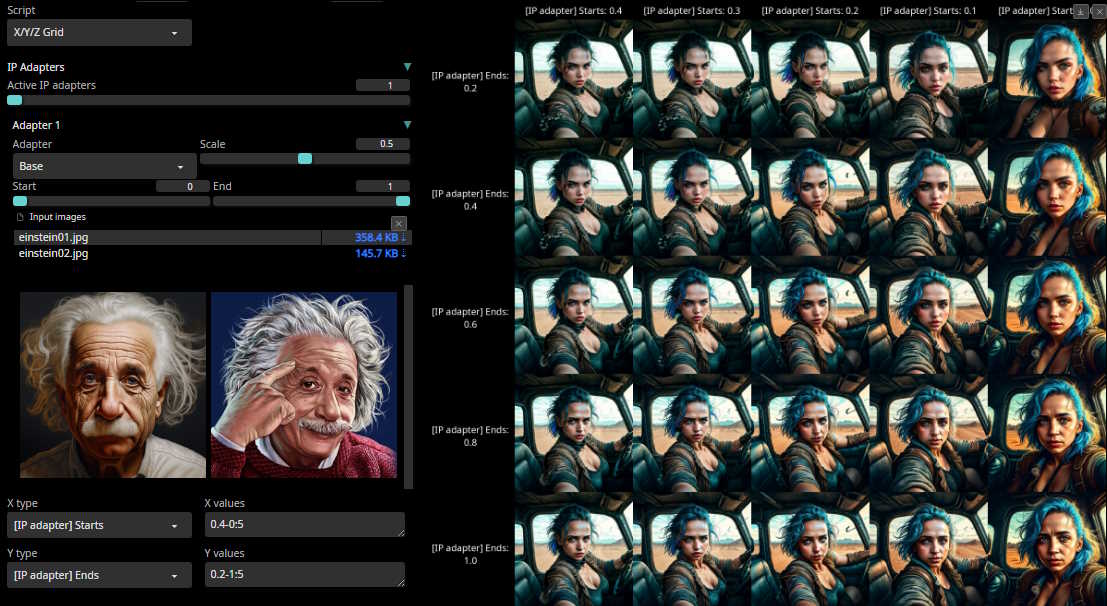Clear the uploaded input images
This screenshot has width=1107, height=606.
point(399,222)
